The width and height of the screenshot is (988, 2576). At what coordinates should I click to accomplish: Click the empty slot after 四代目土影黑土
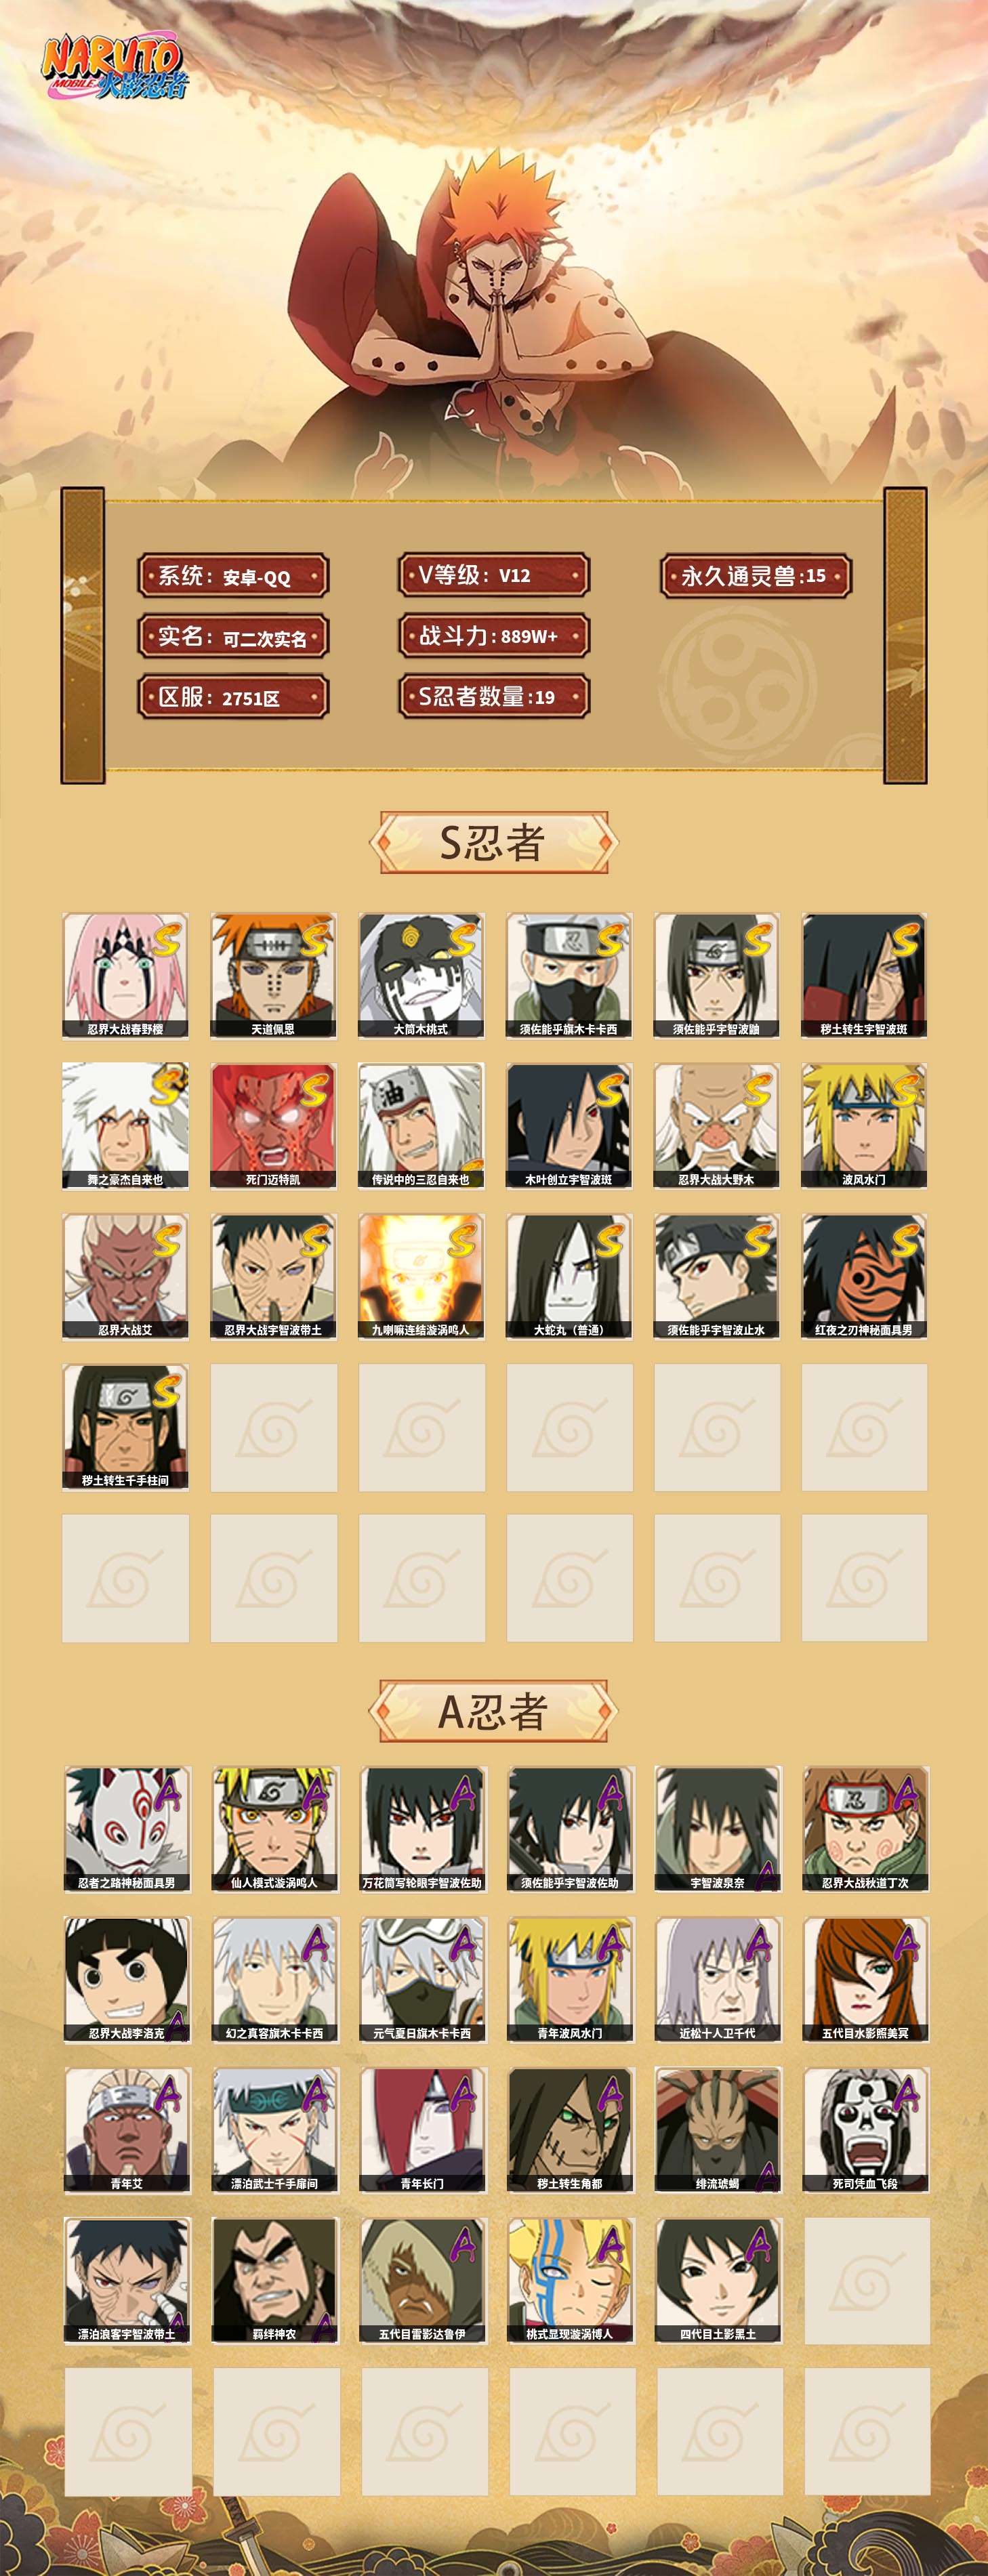pos(866,2280)
